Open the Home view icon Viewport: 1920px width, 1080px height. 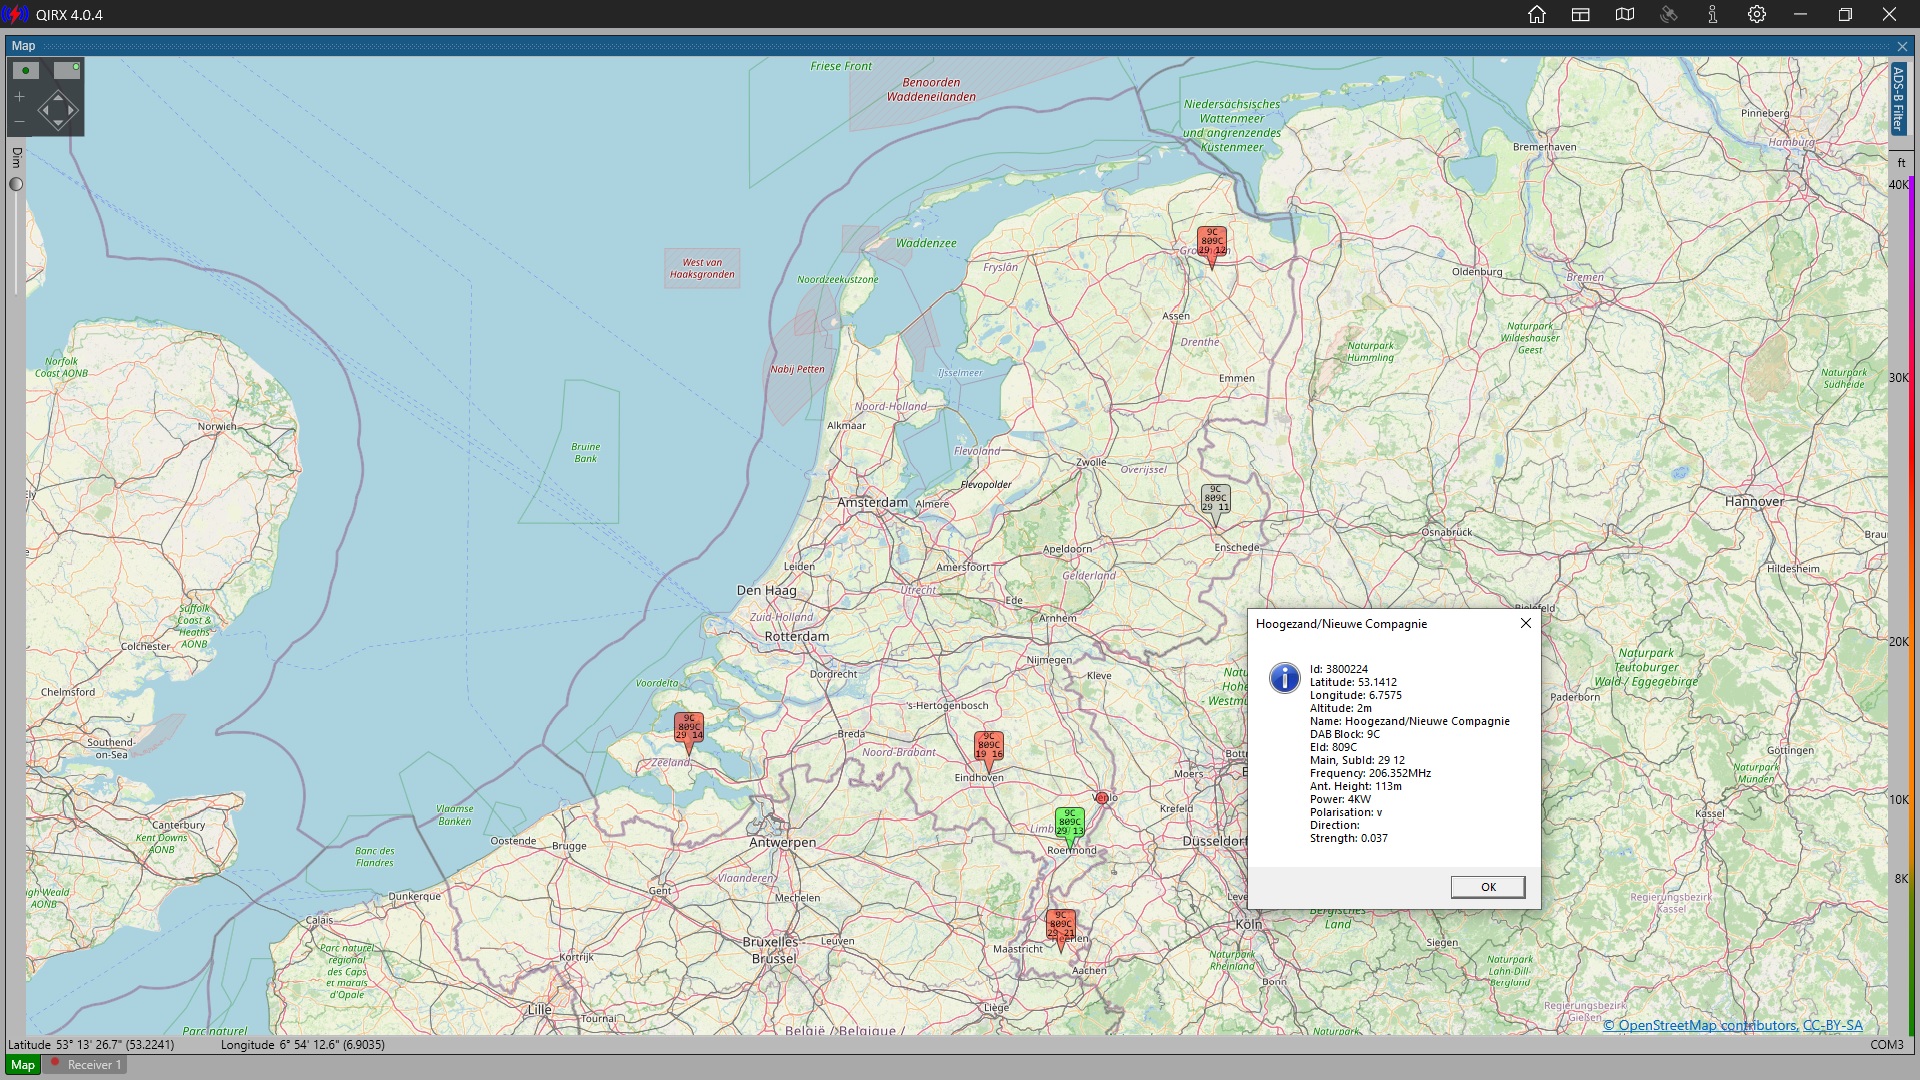(1537, 15)
